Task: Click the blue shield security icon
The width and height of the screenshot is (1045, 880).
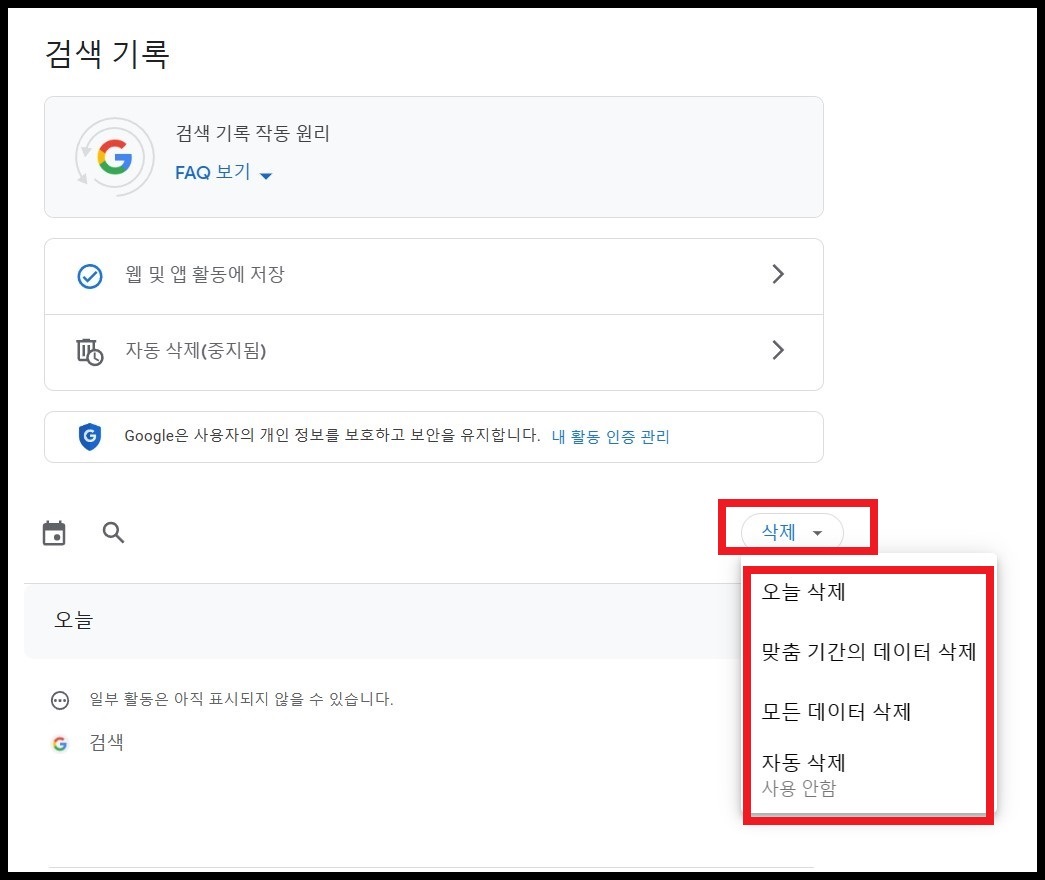Action: coord(90,436)
